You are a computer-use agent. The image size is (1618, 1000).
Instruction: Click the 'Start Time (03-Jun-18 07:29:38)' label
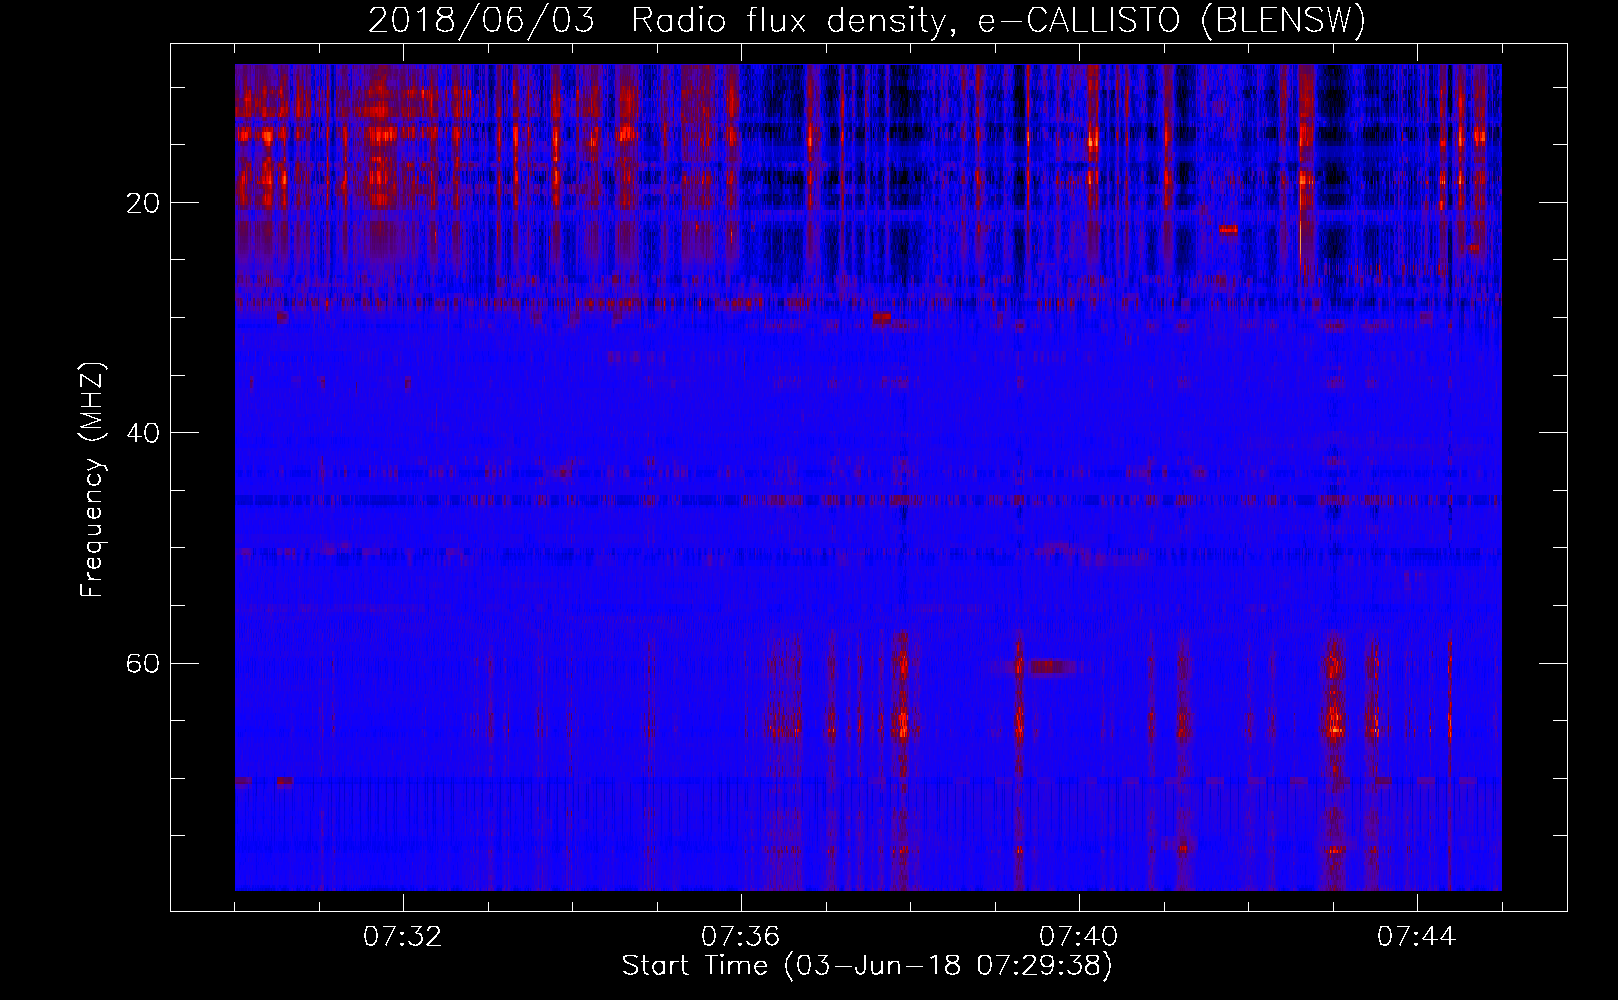coord(867,966)
